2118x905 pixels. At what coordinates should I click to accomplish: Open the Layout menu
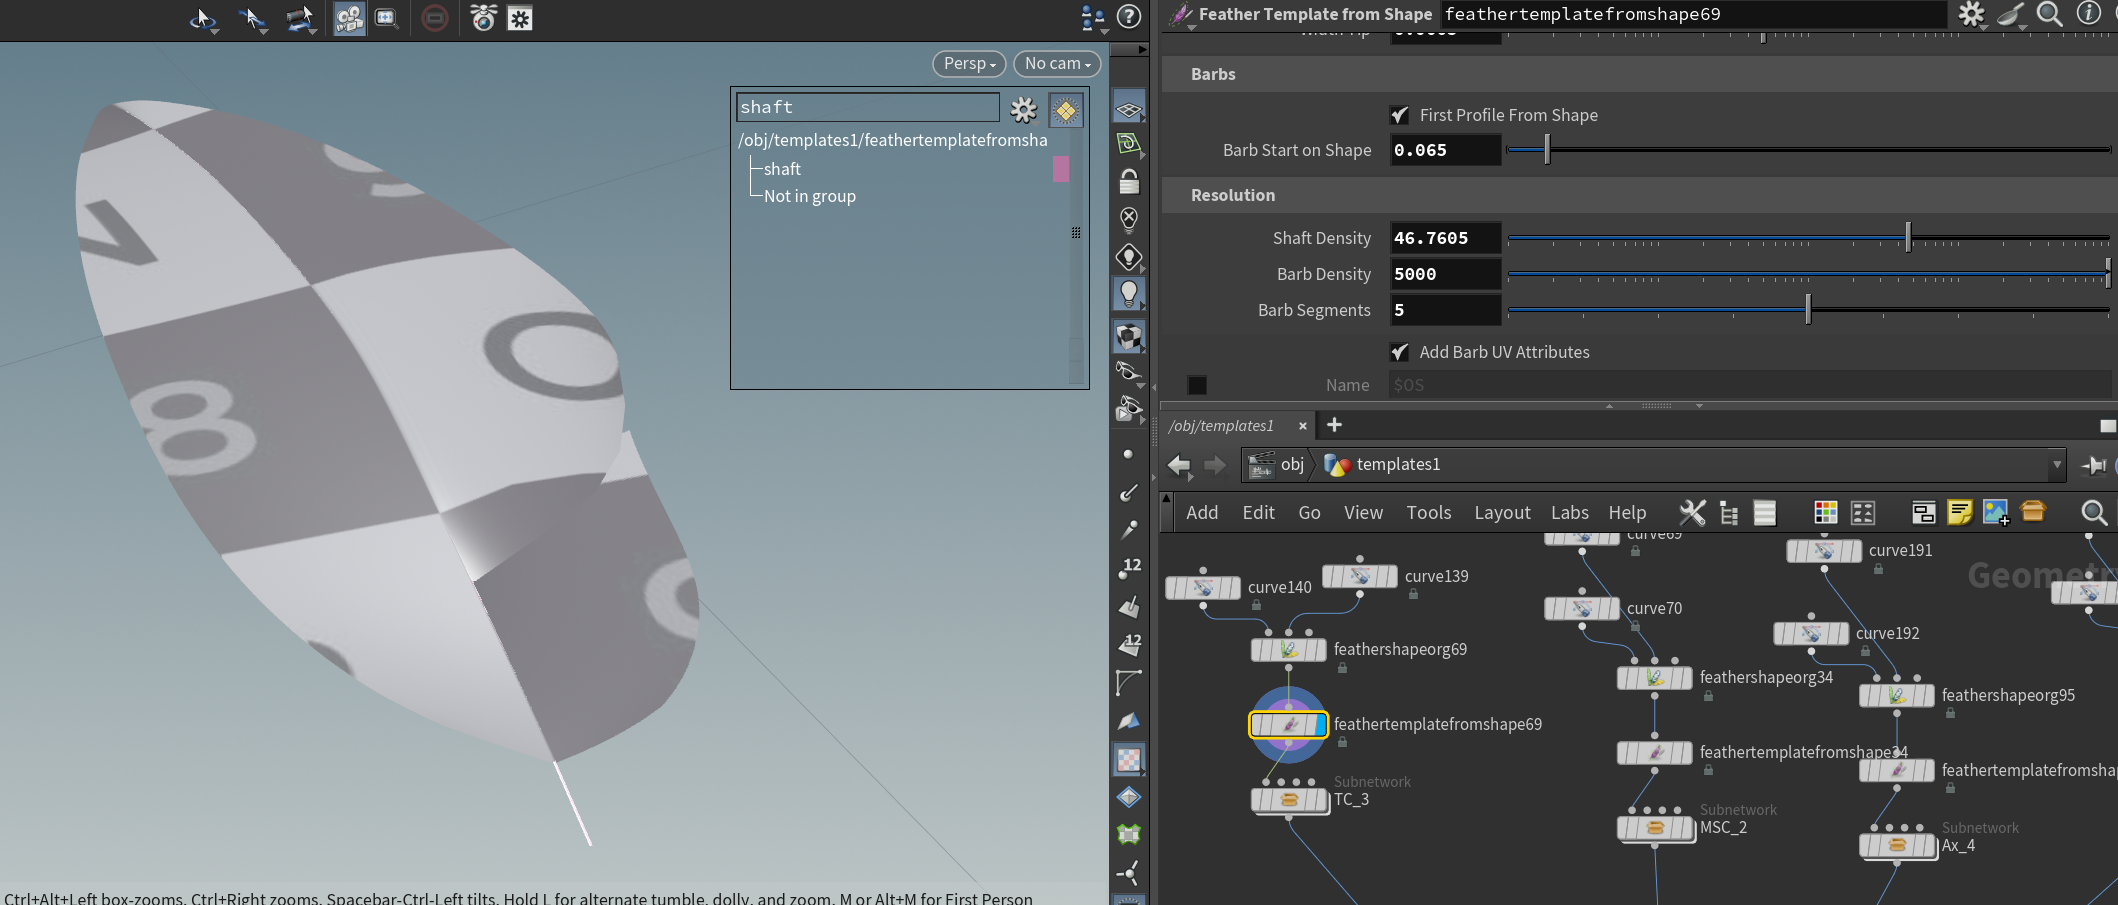pos(1502,513)
